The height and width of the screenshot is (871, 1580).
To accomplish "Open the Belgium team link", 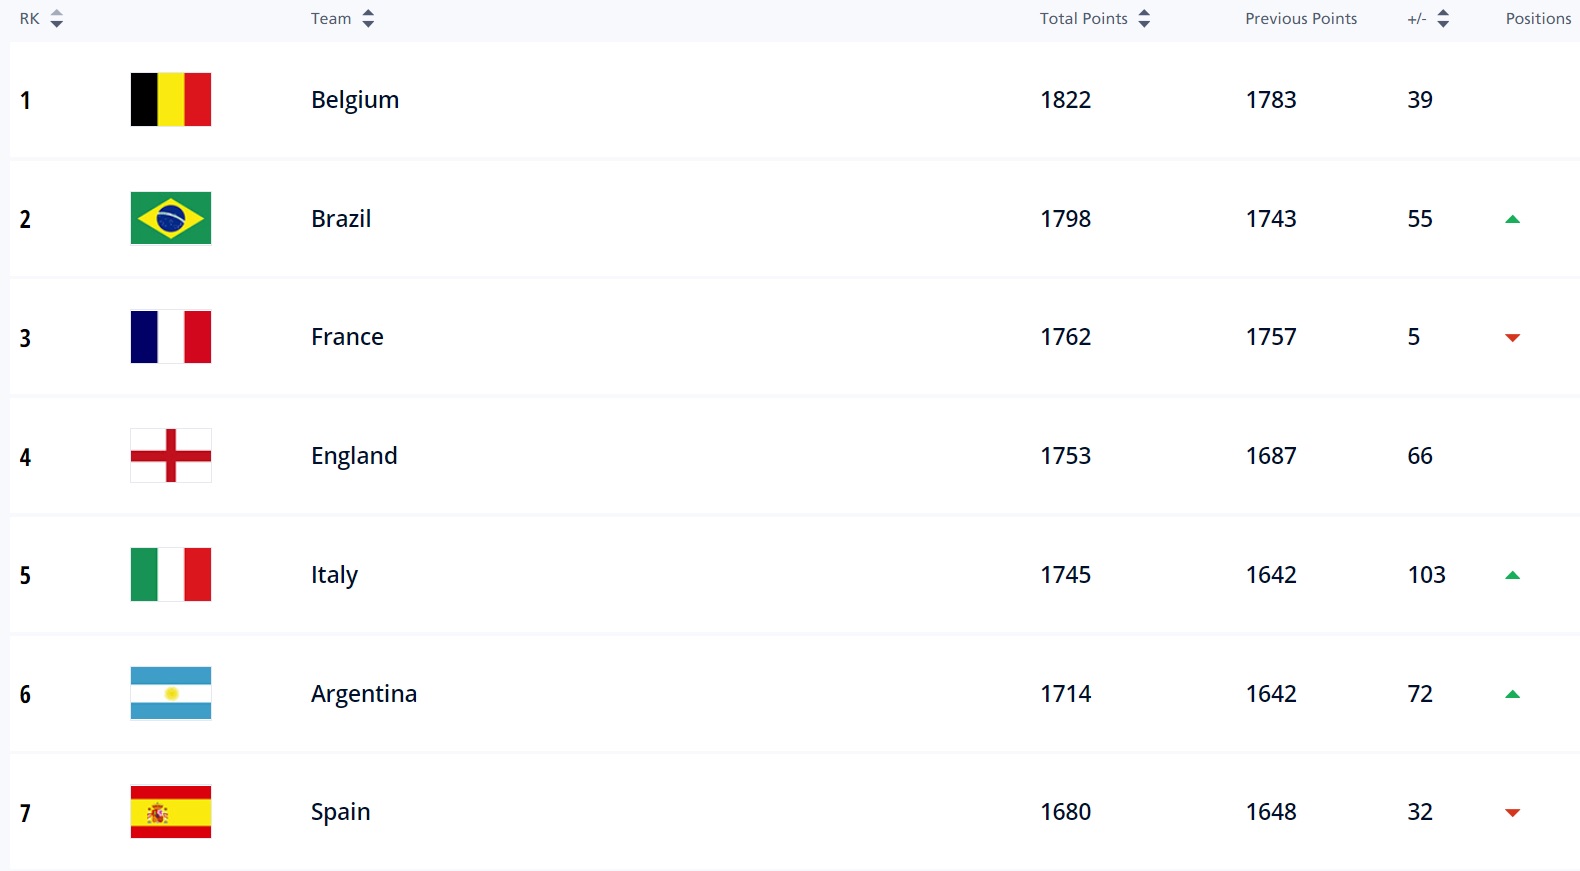I will click(355, 100).
